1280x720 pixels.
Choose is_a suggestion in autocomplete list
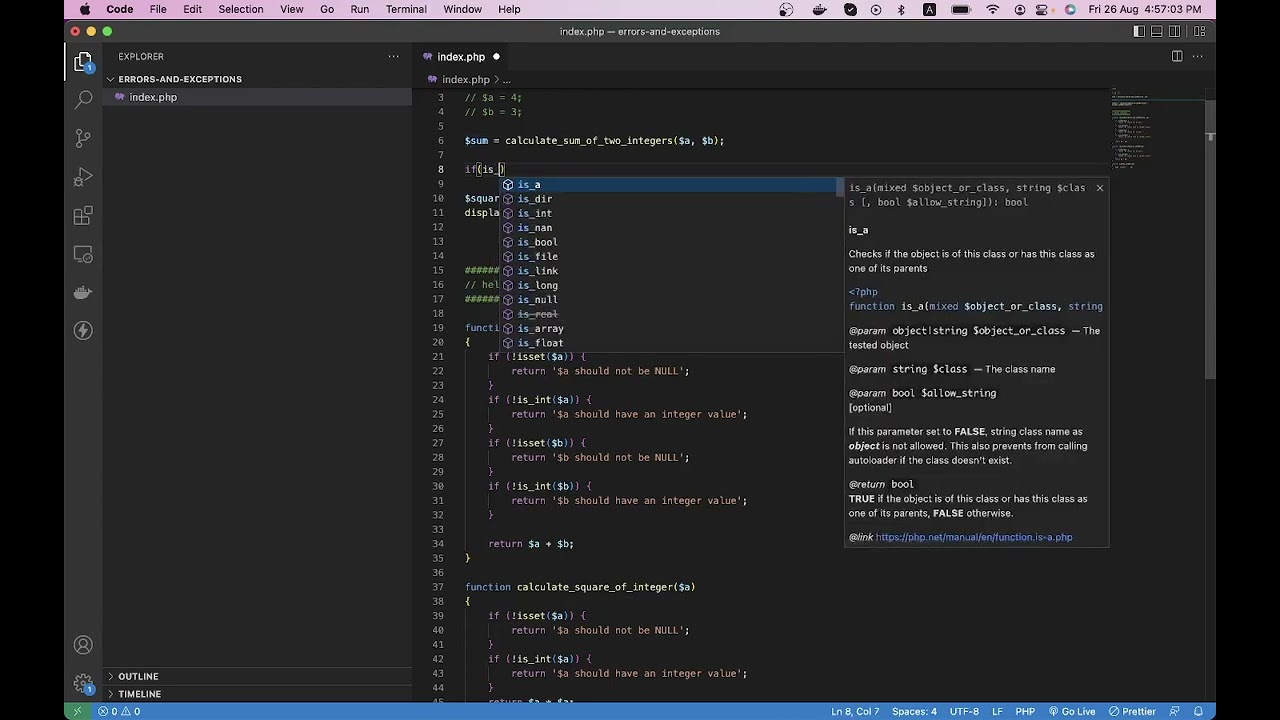(x=670, y=185)
